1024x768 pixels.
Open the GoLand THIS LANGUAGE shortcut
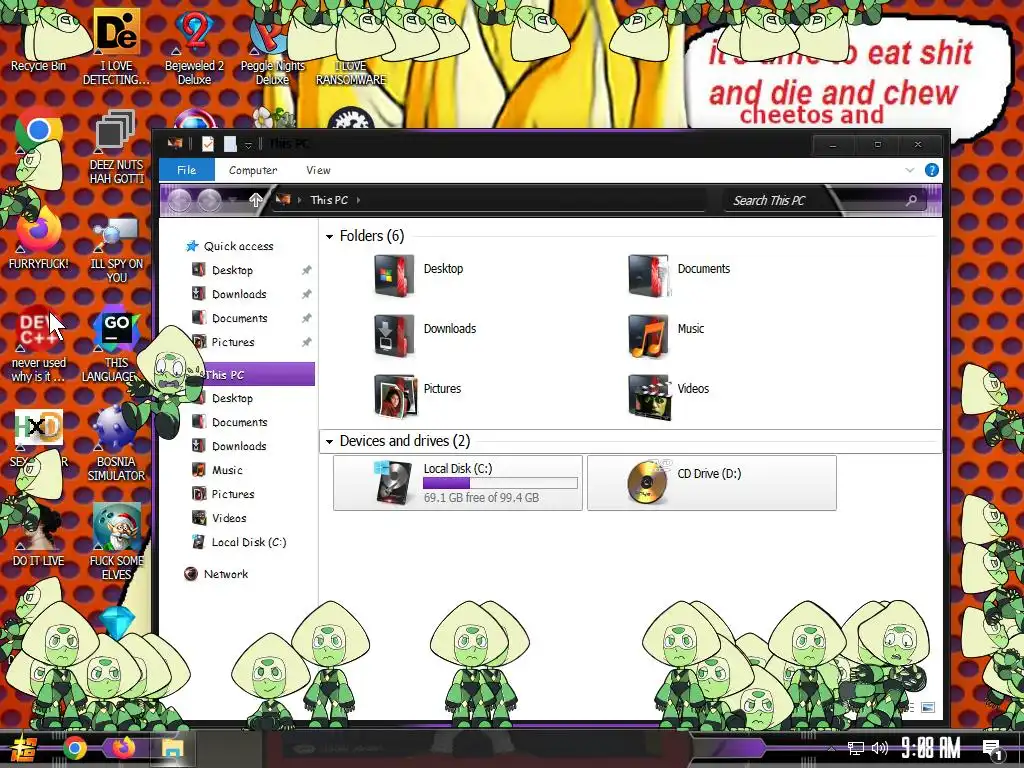point(116,344)
